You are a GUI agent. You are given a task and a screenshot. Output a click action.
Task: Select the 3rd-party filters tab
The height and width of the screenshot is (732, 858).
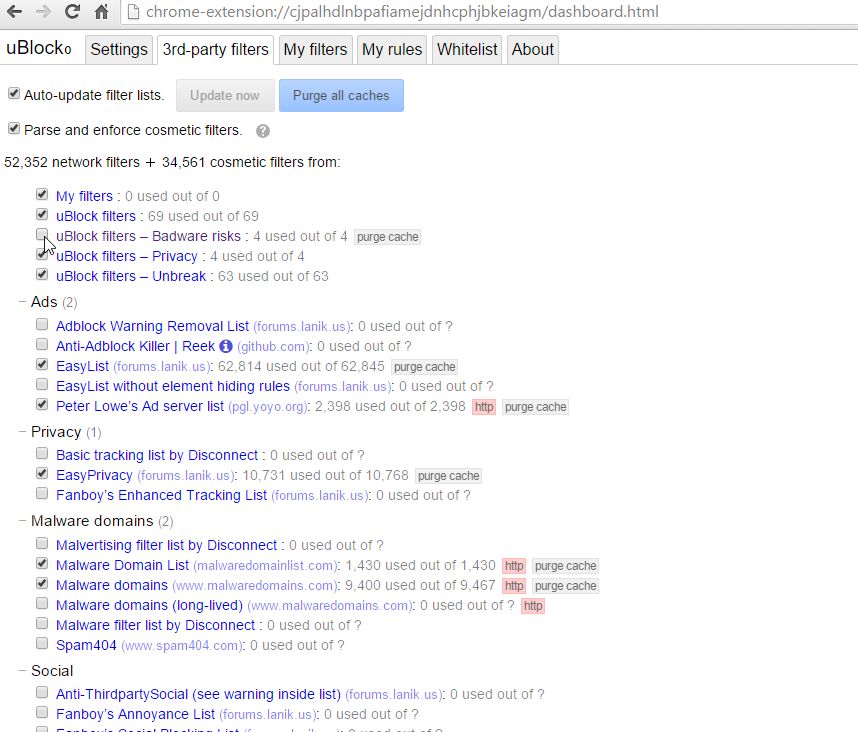pyautogui.click(x=215, y=49)
